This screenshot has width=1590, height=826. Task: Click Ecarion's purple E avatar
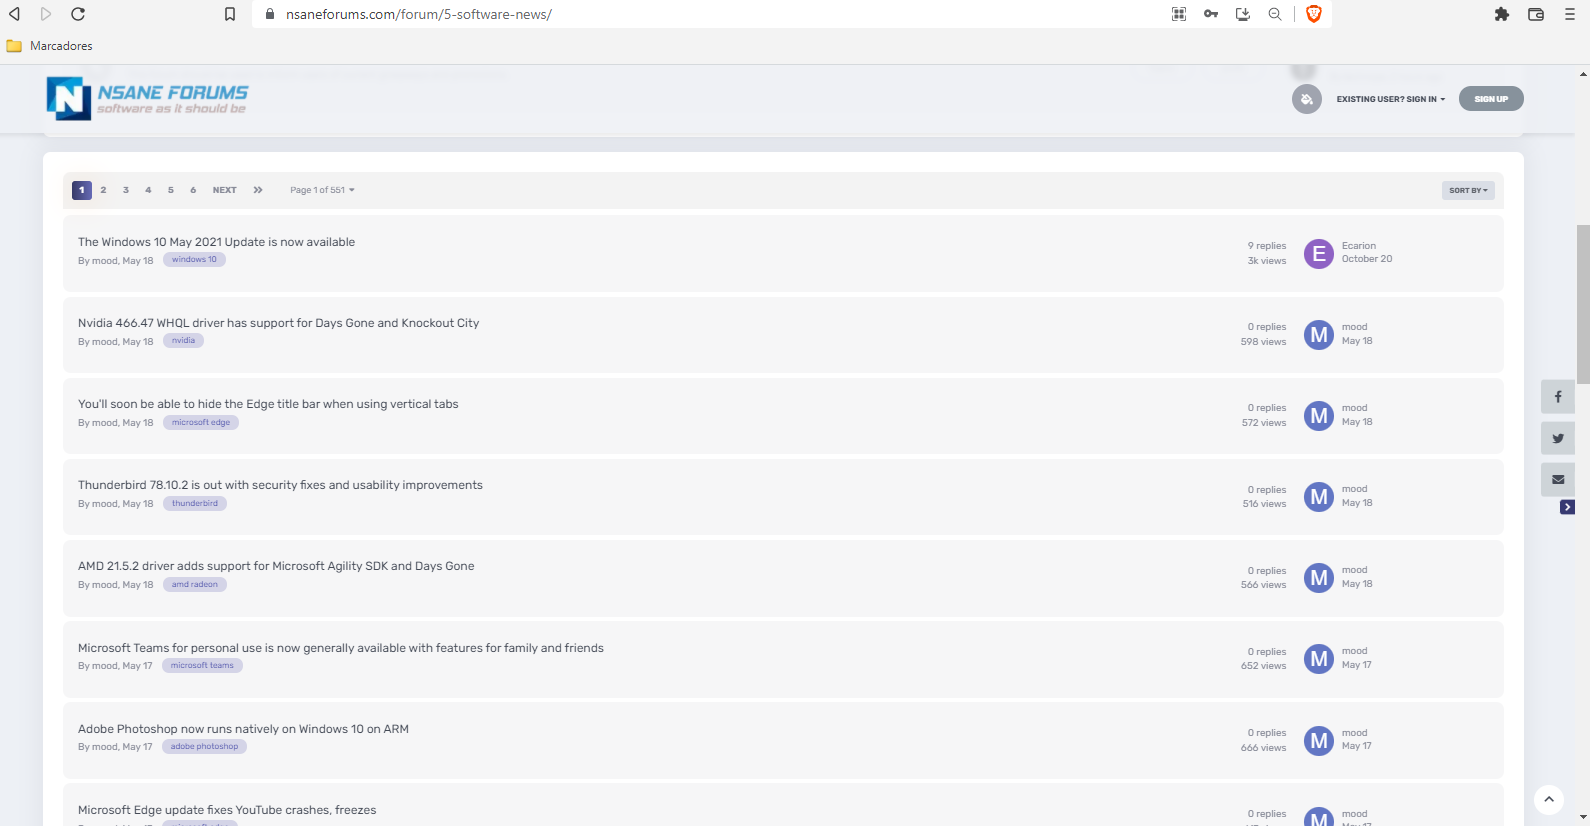tap(1319, 254)
